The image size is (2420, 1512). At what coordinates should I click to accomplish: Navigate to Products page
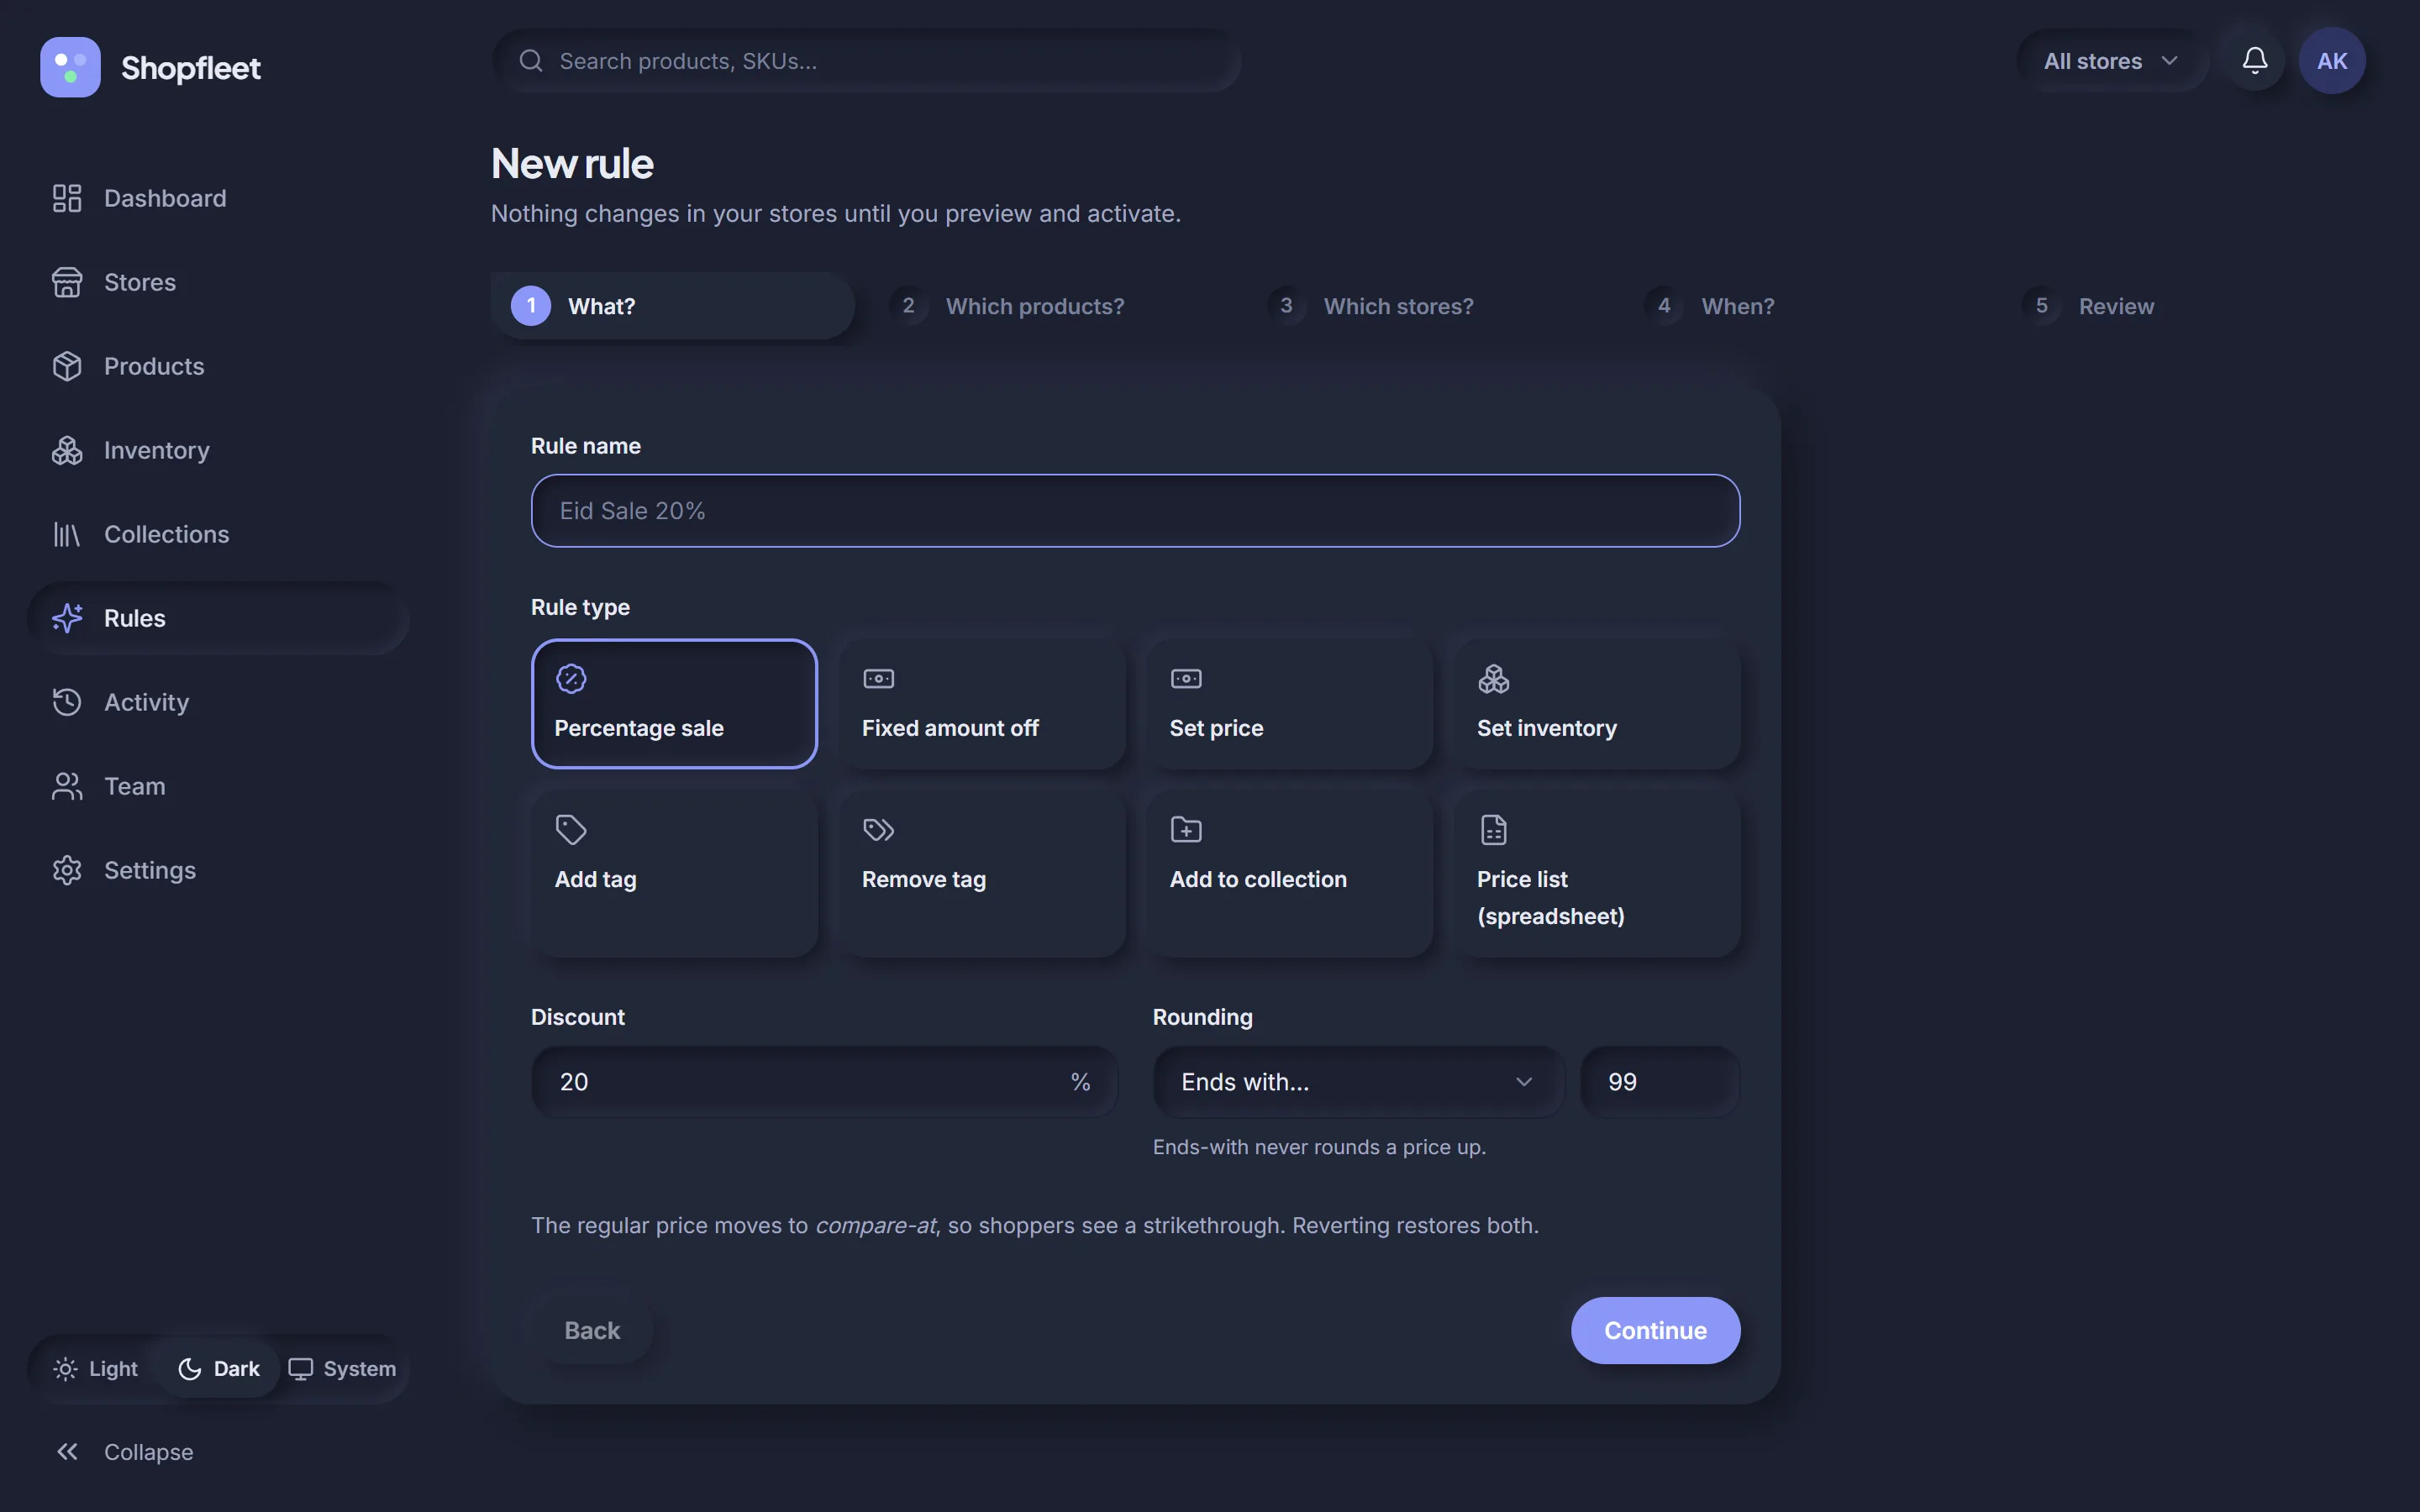pos(218,366)
